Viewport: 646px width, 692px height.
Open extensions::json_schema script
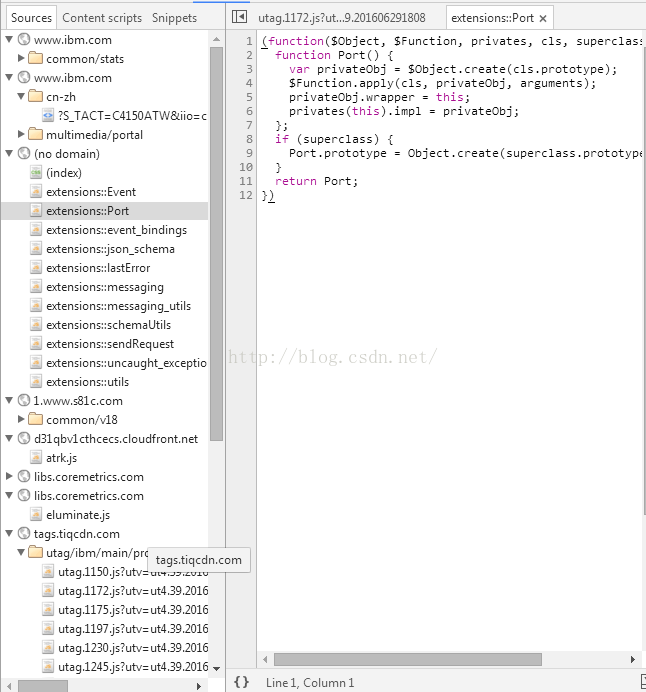110,249
